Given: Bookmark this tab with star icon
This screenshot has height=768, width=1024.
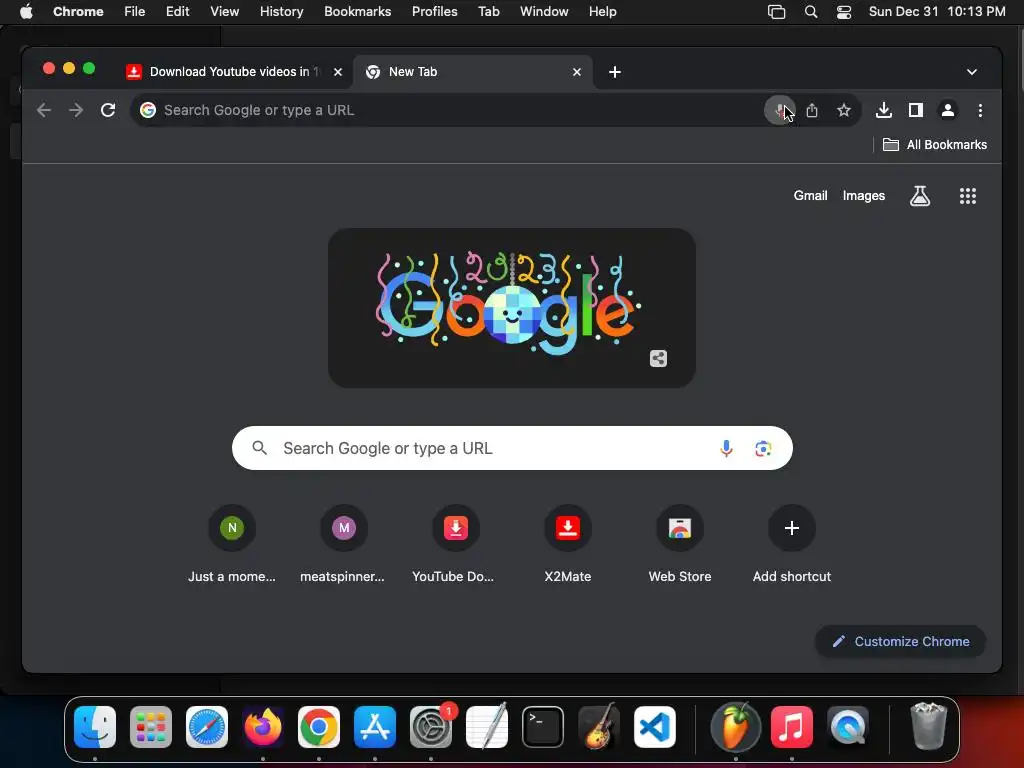Looking at the screenshot, I should tap(844, 110).
